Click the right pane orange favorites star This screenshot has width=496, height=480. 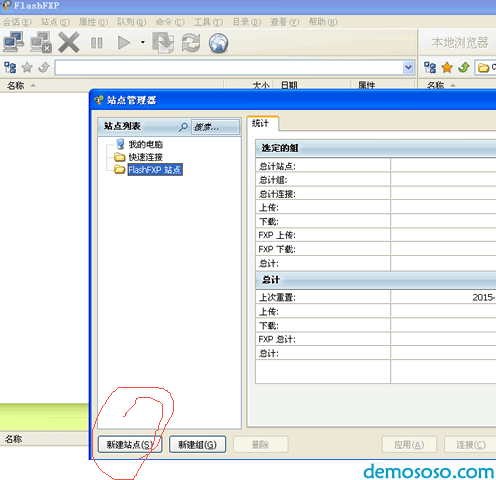pos(447,68)
